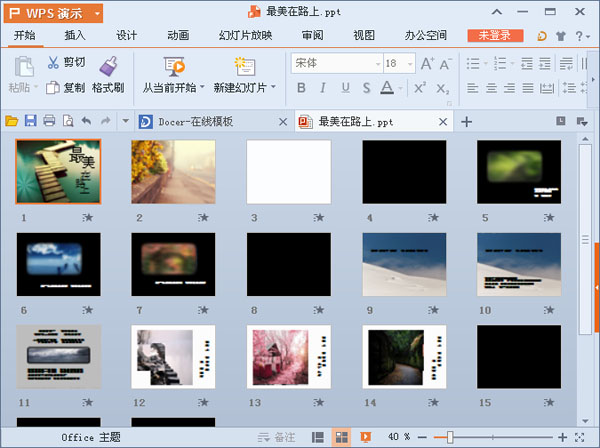
Task: Select the Format Painter (格式刷) brush
Action: [x=109, y=66]
